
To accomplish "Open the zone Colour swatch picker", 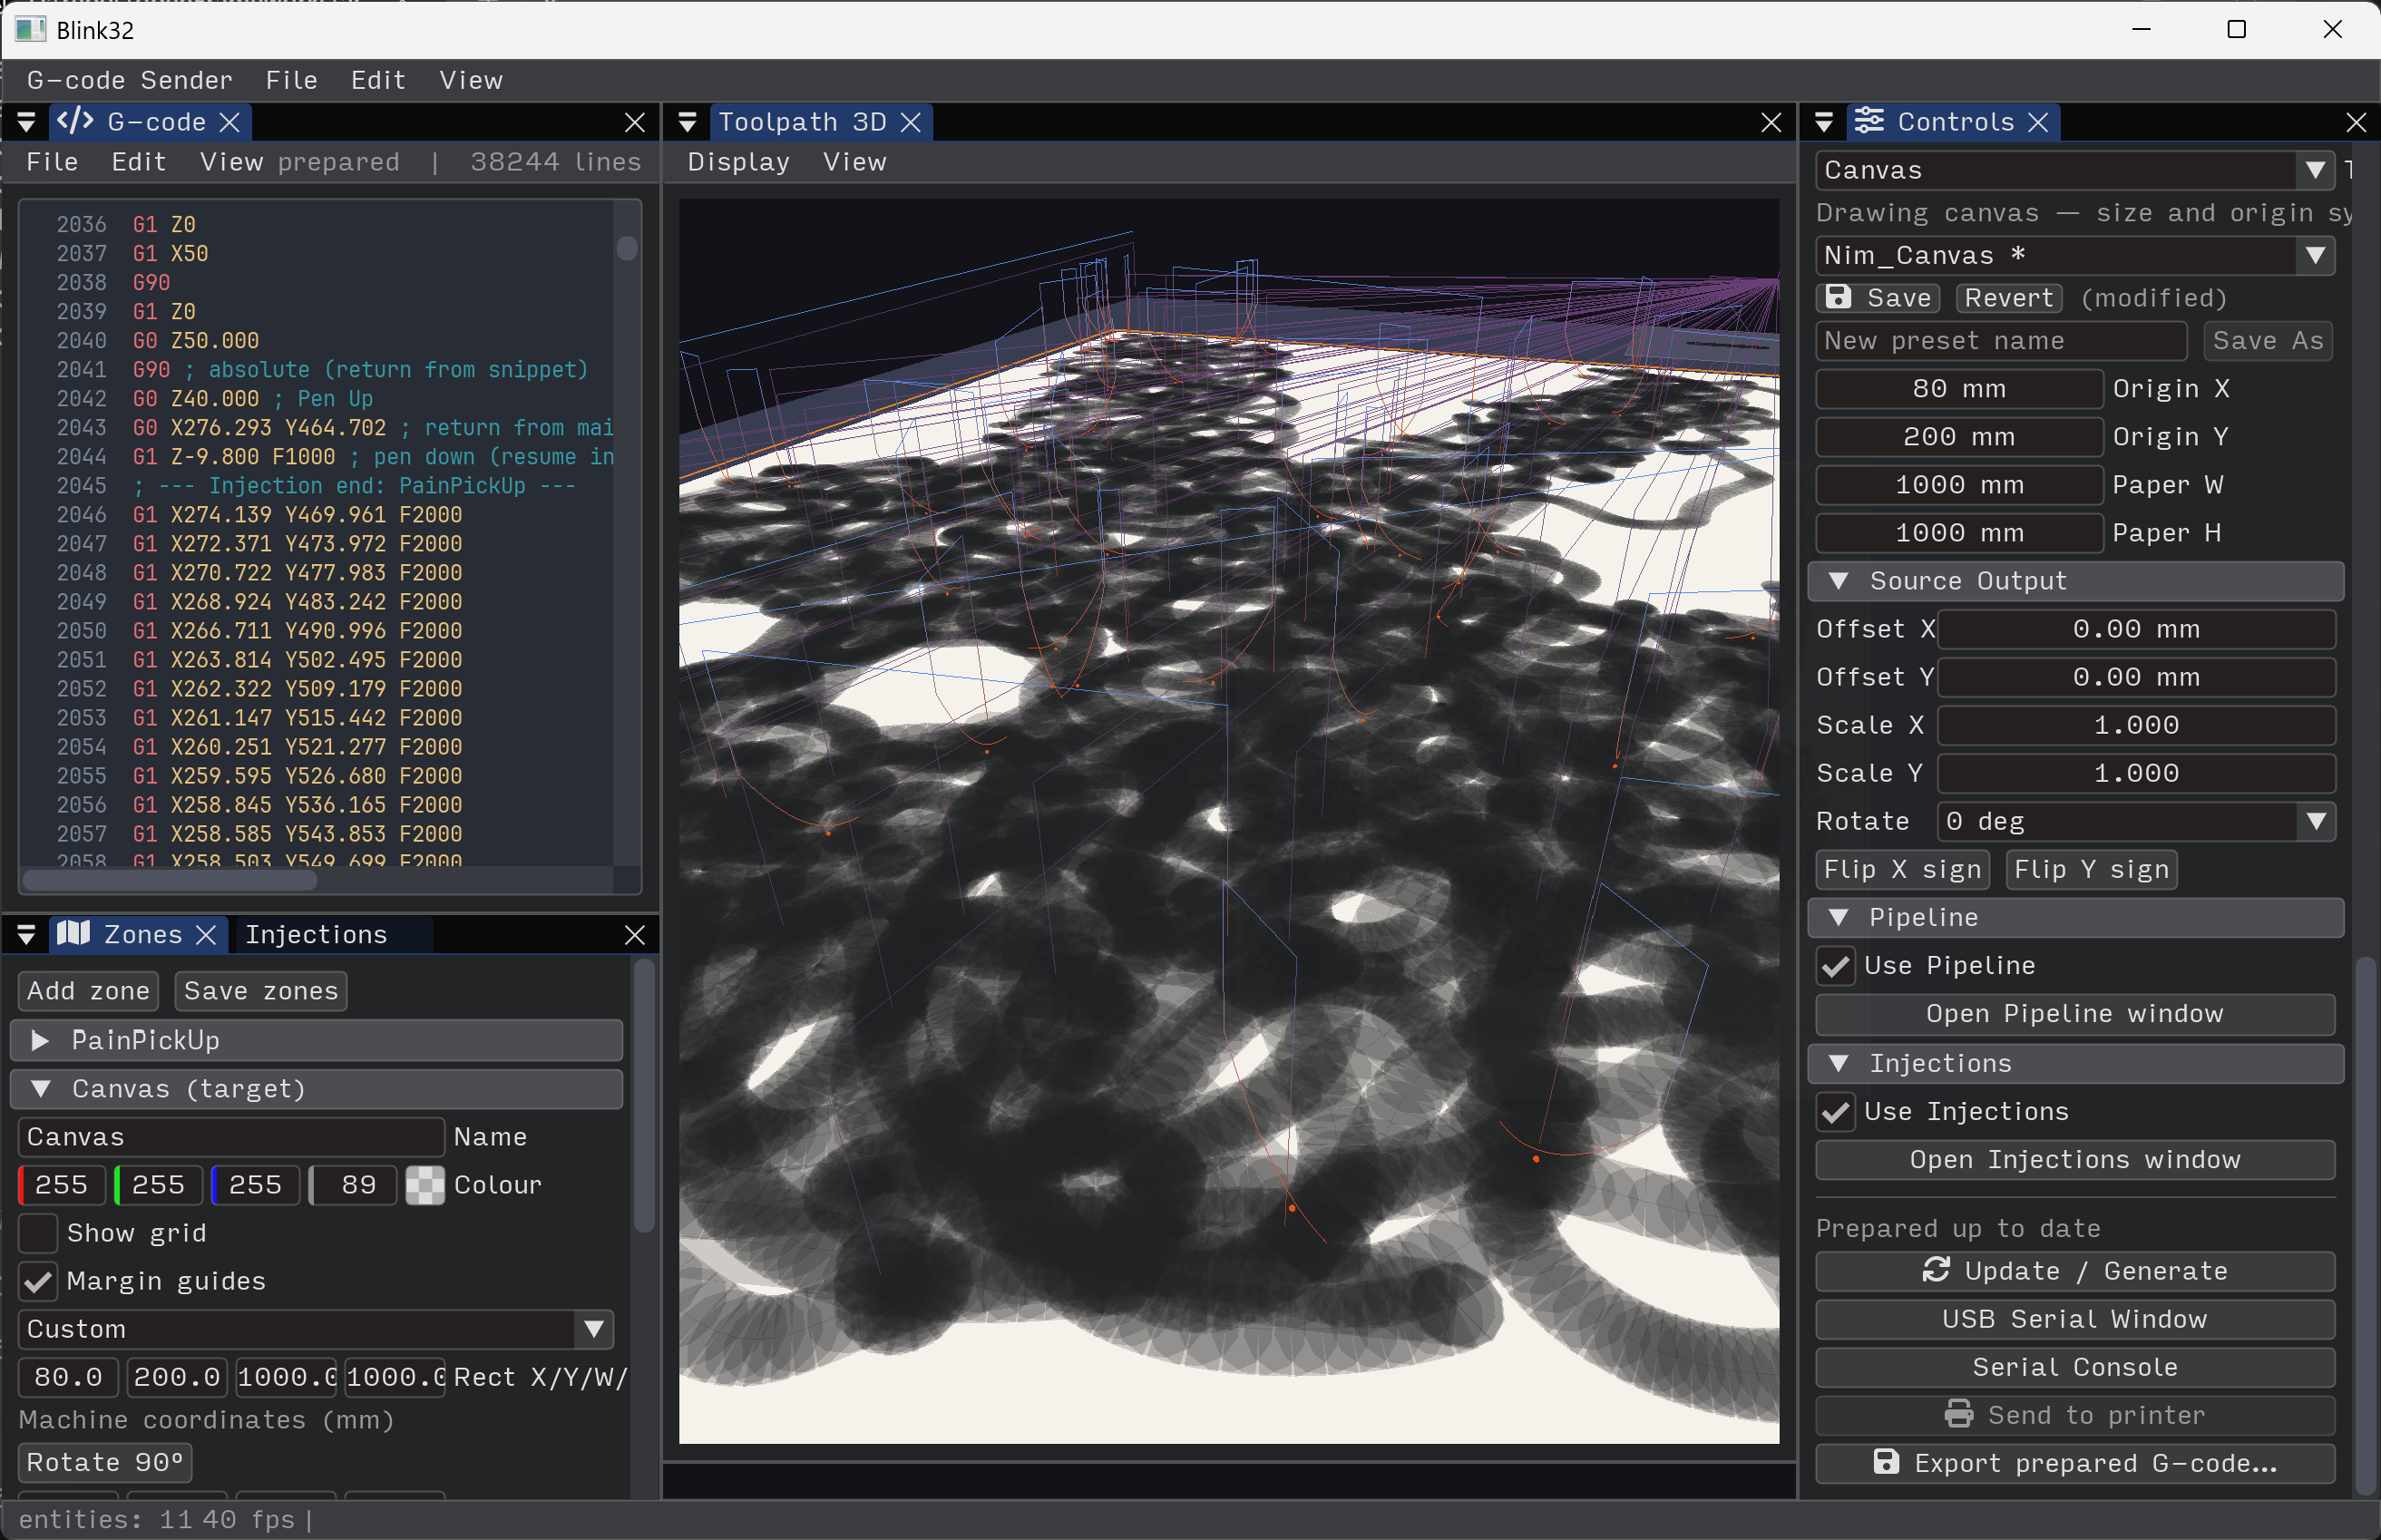I will point(425,1185).
